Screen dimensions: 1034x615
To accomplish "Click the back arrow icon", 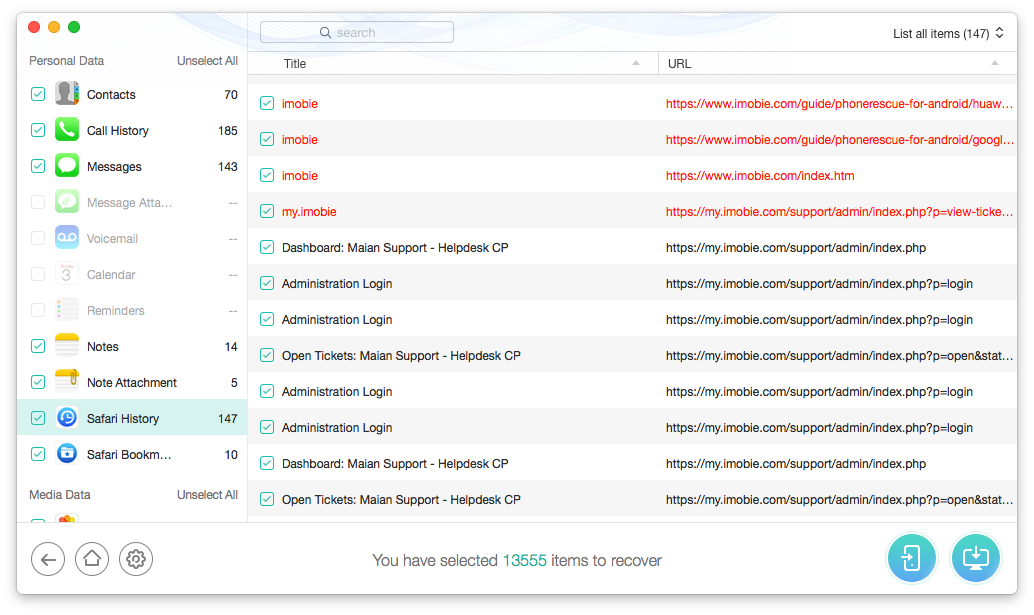I will click(48, 560).
